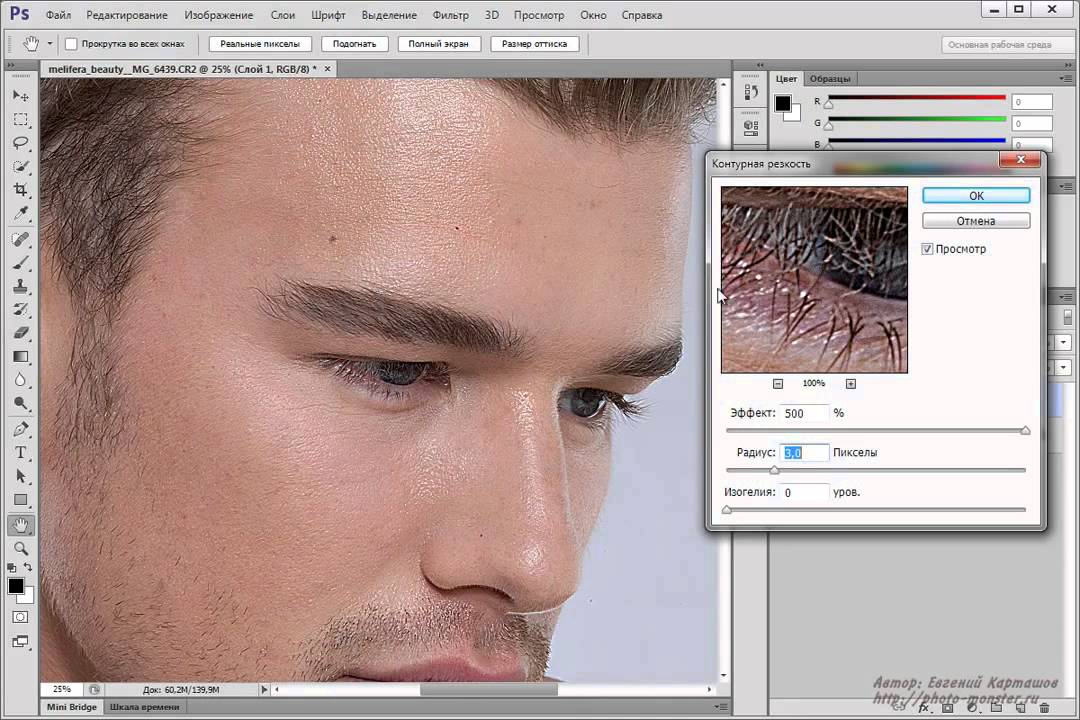
Task: Add a layer style with fx icon
Action: point(924,708)
